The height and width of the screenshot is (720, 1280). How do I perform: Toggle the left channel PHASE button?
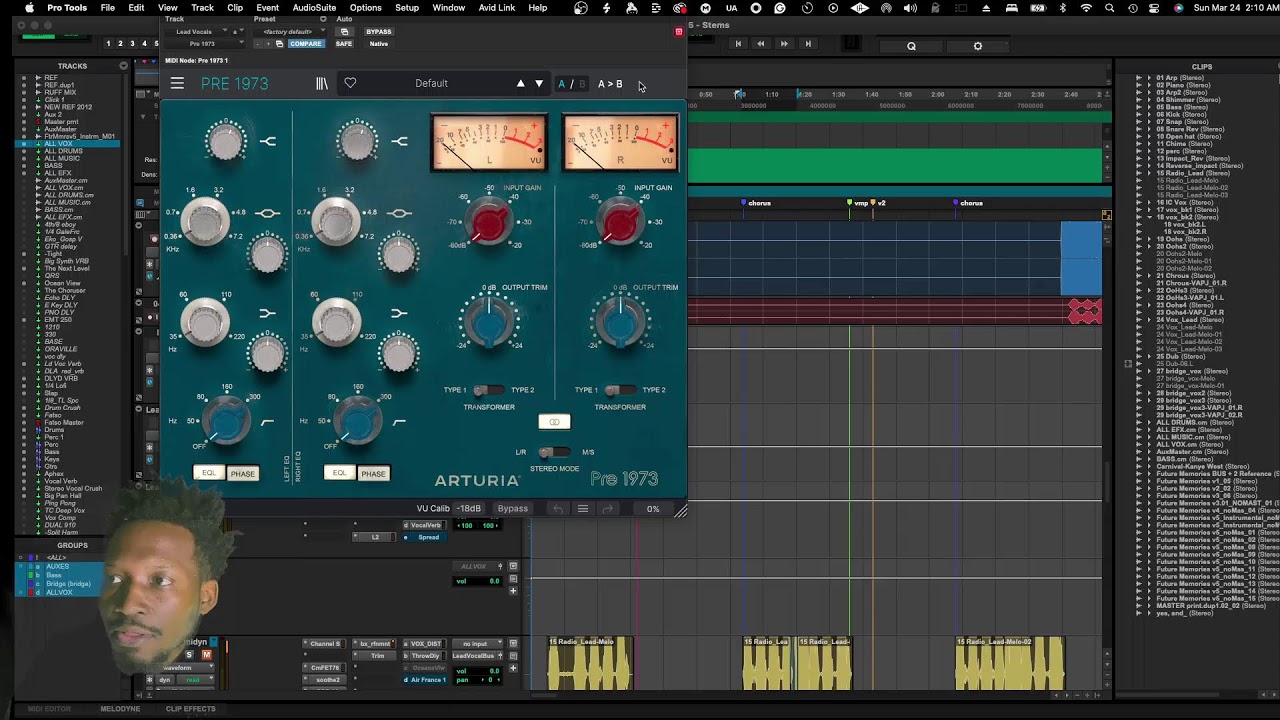(x=242, y=473)
